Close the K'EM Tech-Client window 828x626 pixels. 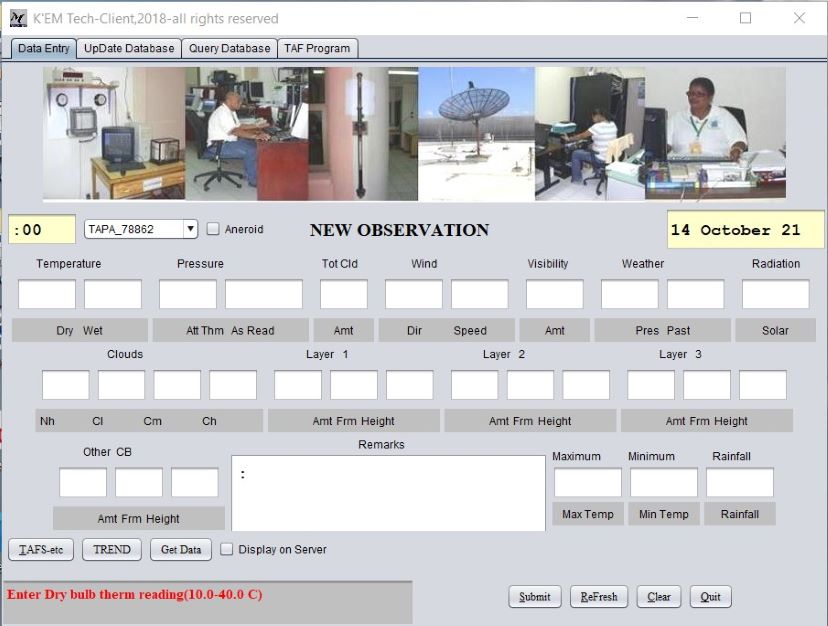(799, 18)
